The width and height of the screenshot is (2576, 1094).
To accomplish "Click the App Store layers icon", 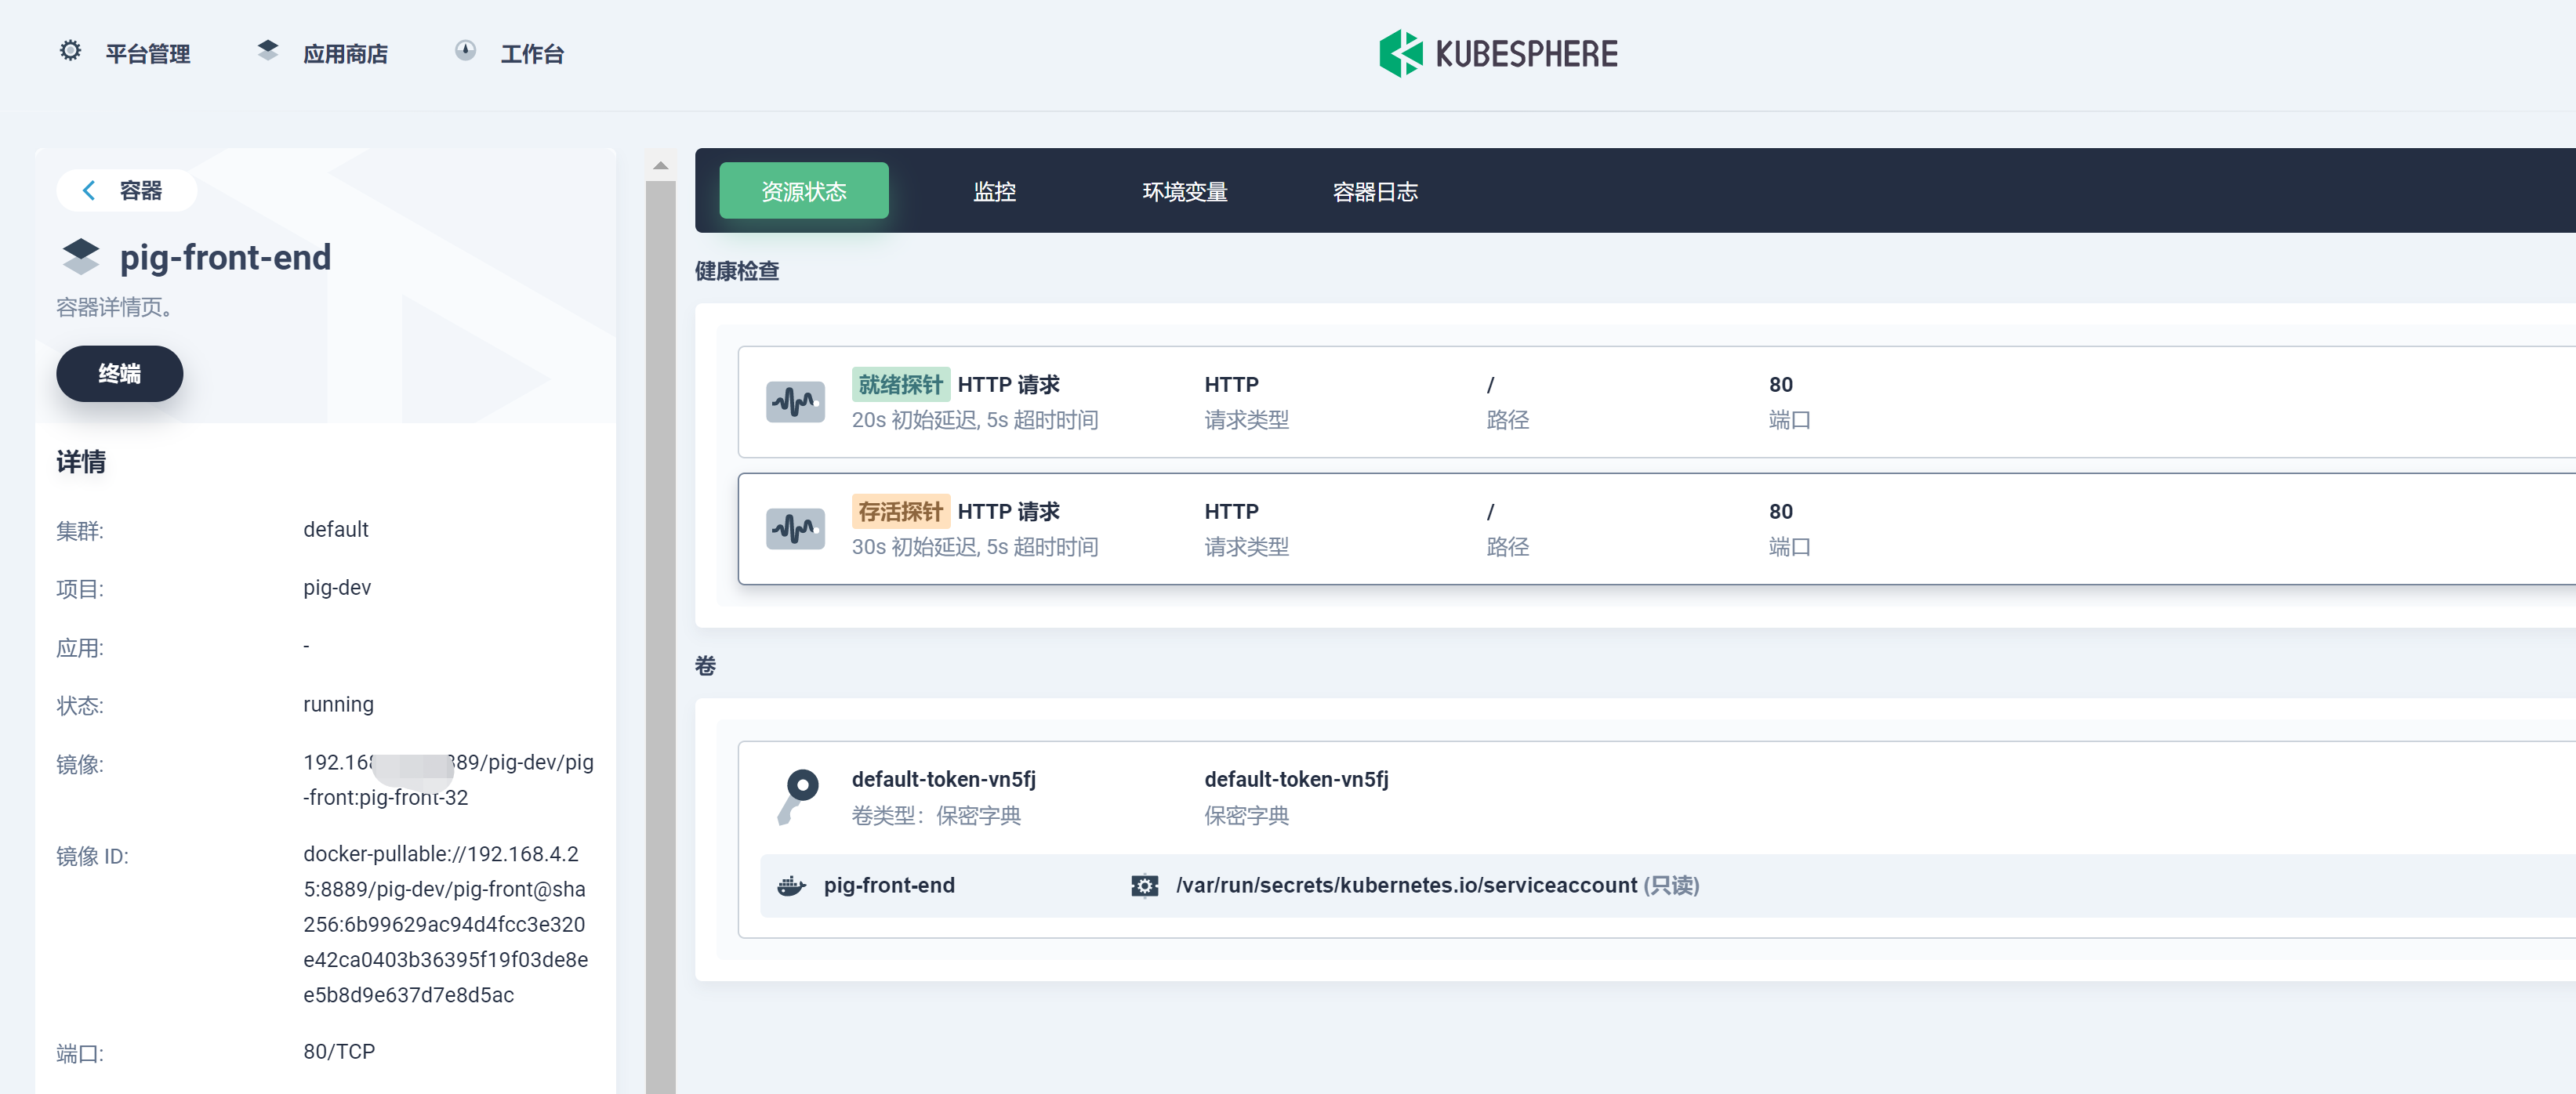I will [x=267, y=50].
